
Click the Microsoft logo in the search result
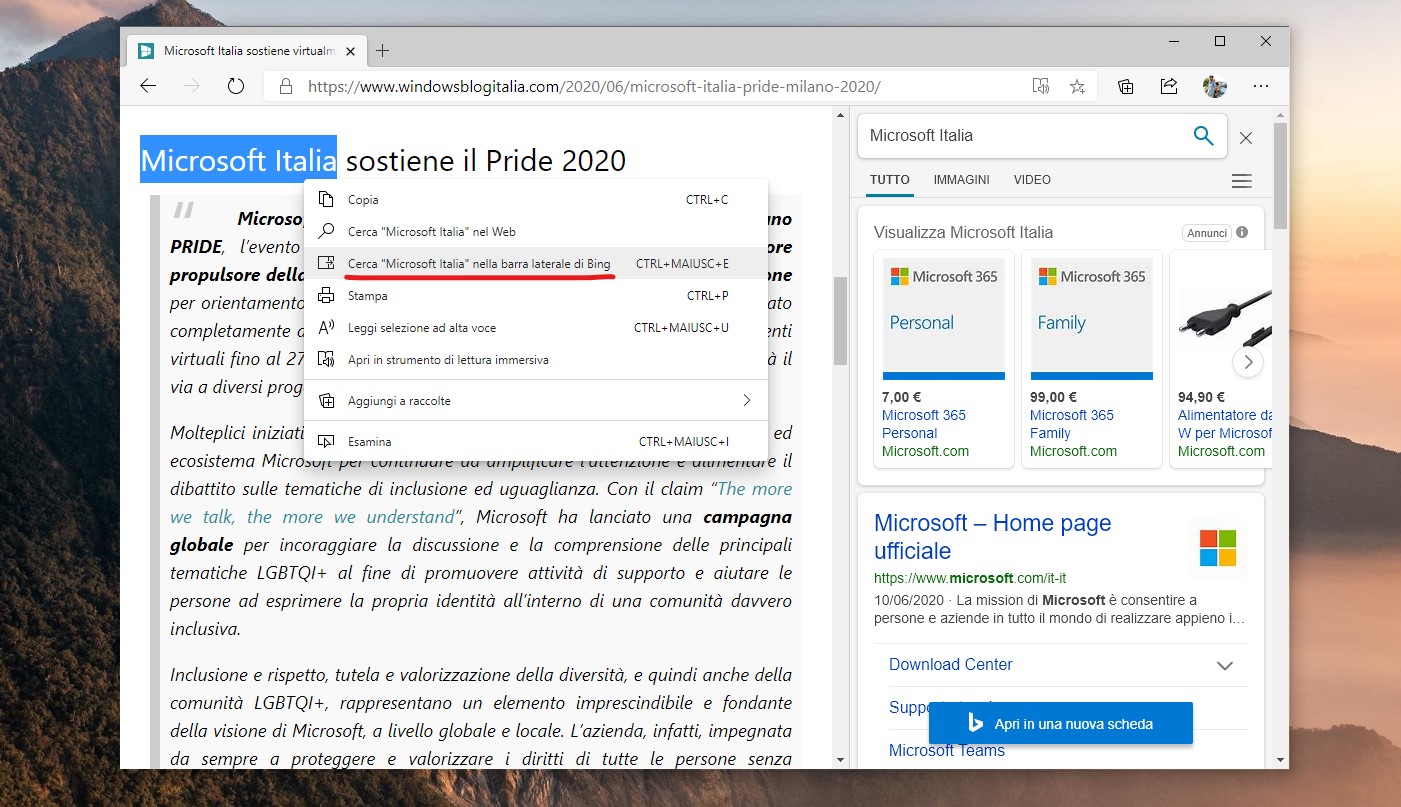(1218, 548)
